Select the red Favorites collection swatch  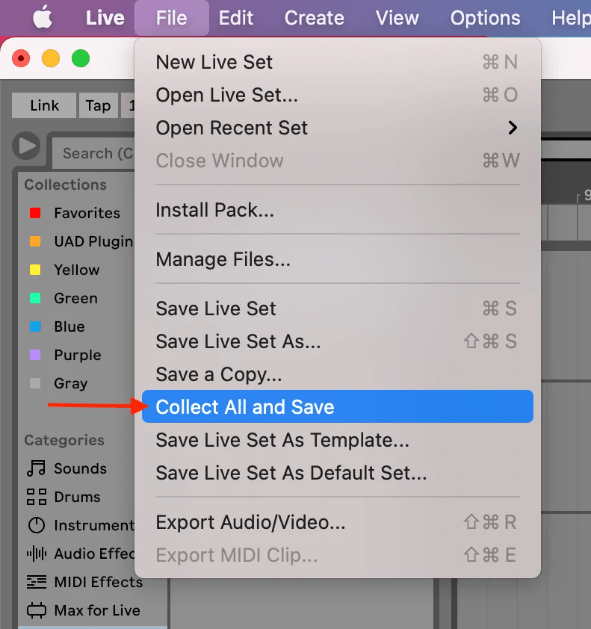click(35, 213)
